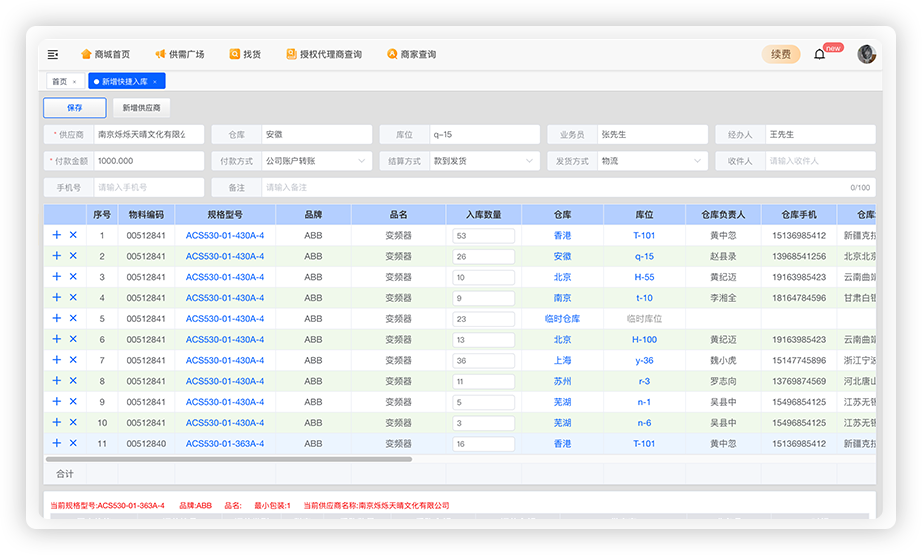This screenshot has width=922, height=555.
Task: Delete row 6 with the X icon
Action: pyautogui.click(x=73, y=339)
